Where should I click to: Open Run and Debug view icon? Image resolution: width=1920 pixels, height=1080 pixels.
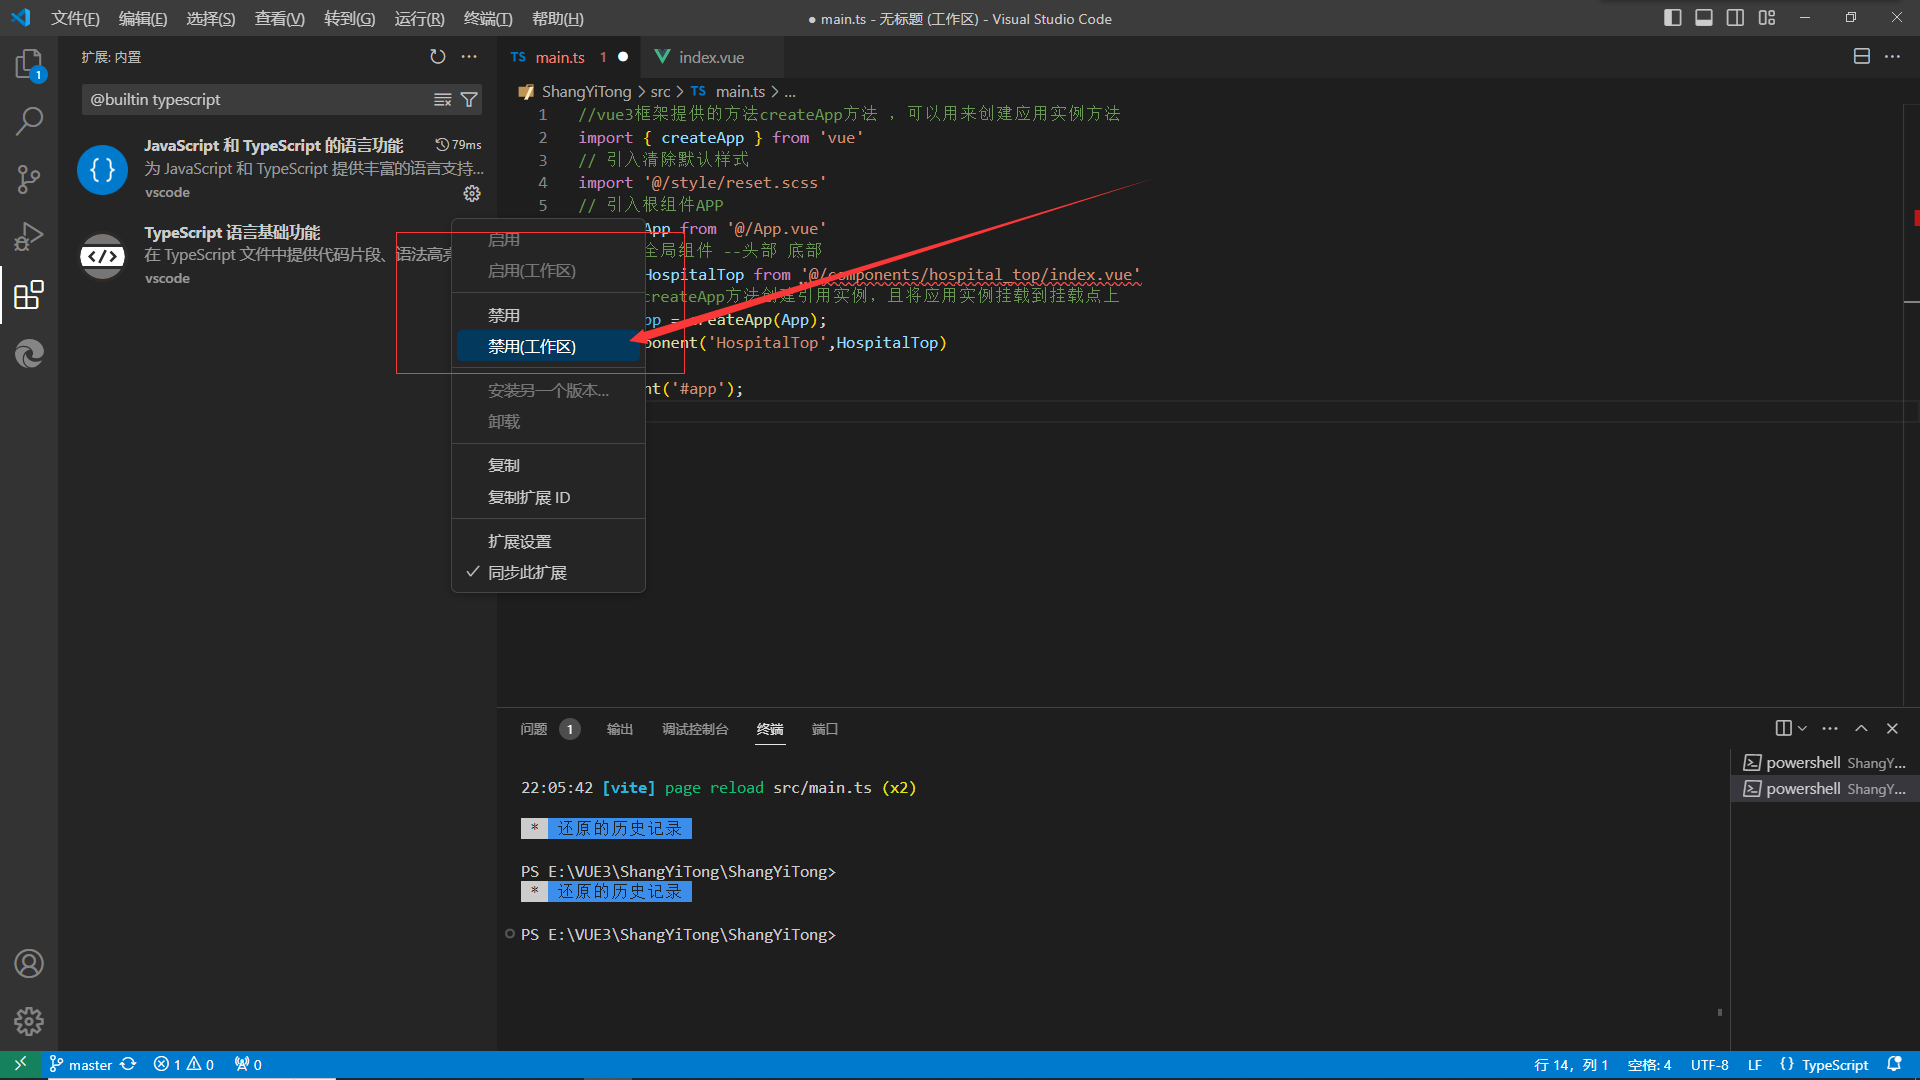[29, 237]
